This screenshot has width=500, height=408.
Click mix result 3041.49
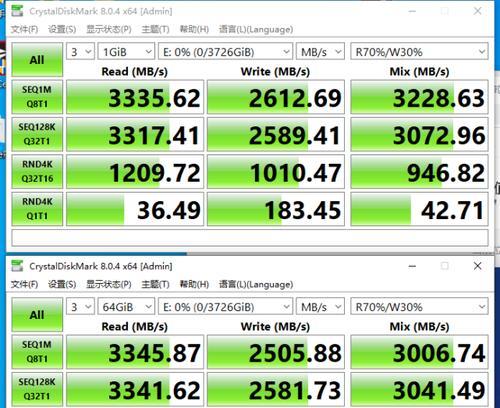coord(419,389)
